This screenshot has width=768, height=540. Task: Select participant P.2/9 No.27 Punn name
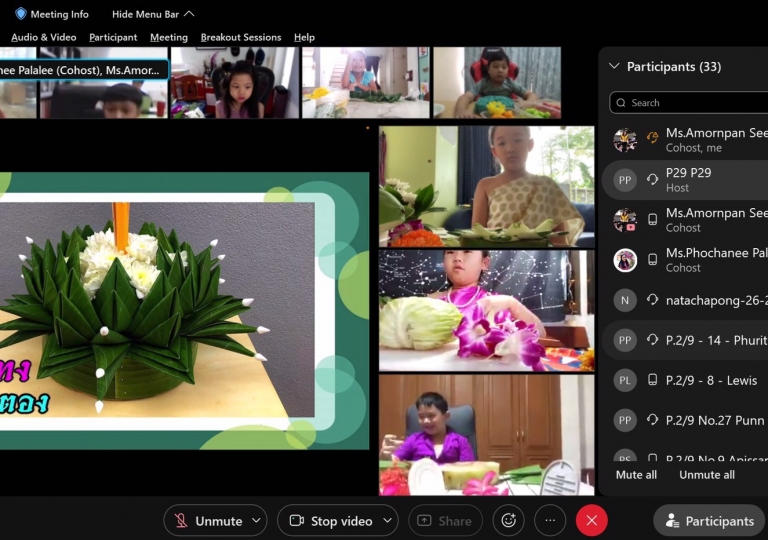(x=715, y=420)
